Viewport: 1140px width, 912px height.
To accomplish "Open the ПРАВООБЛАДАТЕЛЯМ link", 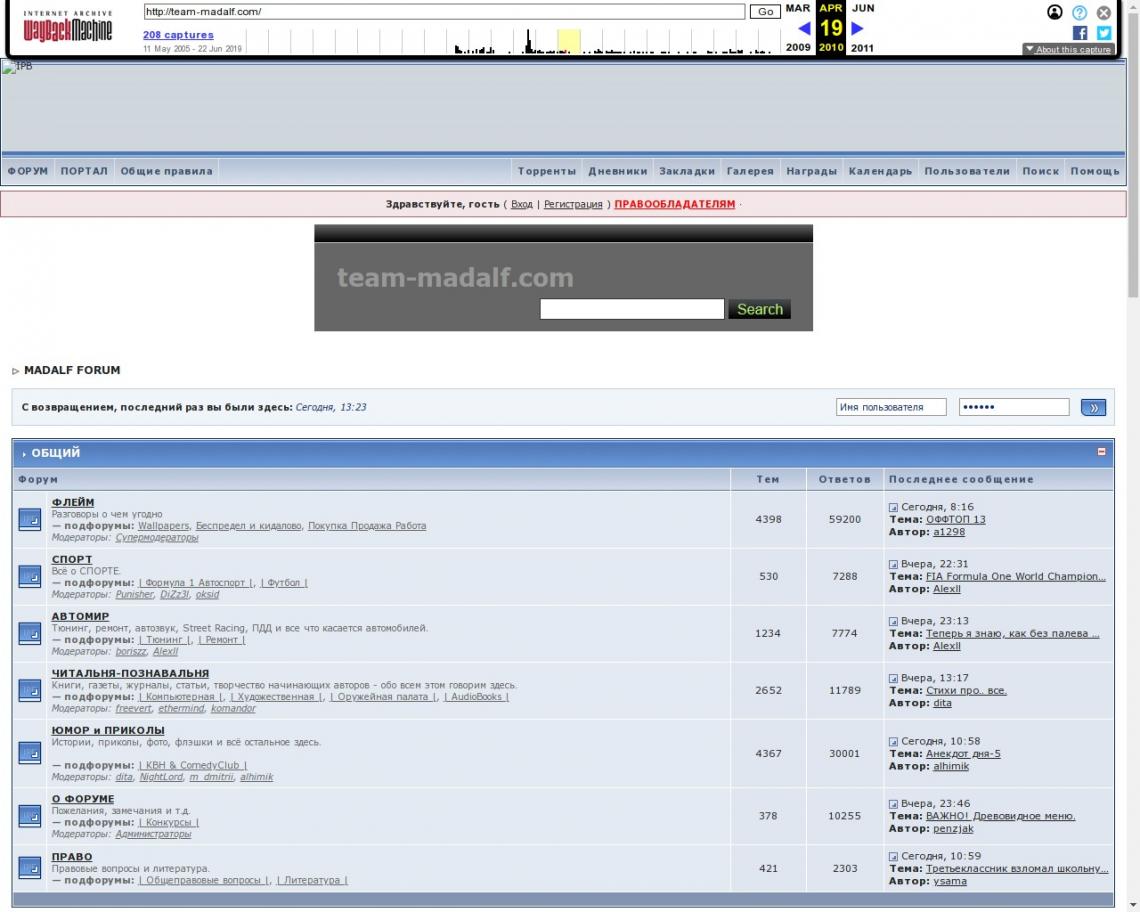I will click(x=675, y=204).
